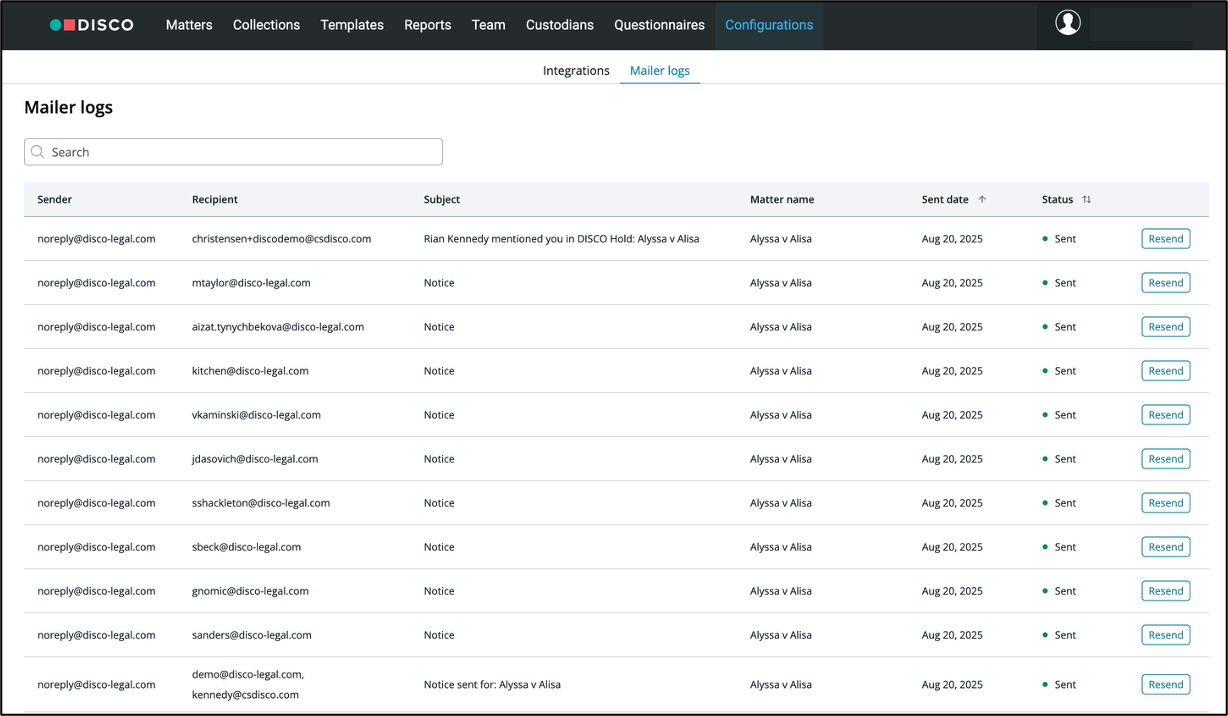Resend notice to kitchen@disco-legal.com
Viewport: 1228px width, 716px height.
1165,371
